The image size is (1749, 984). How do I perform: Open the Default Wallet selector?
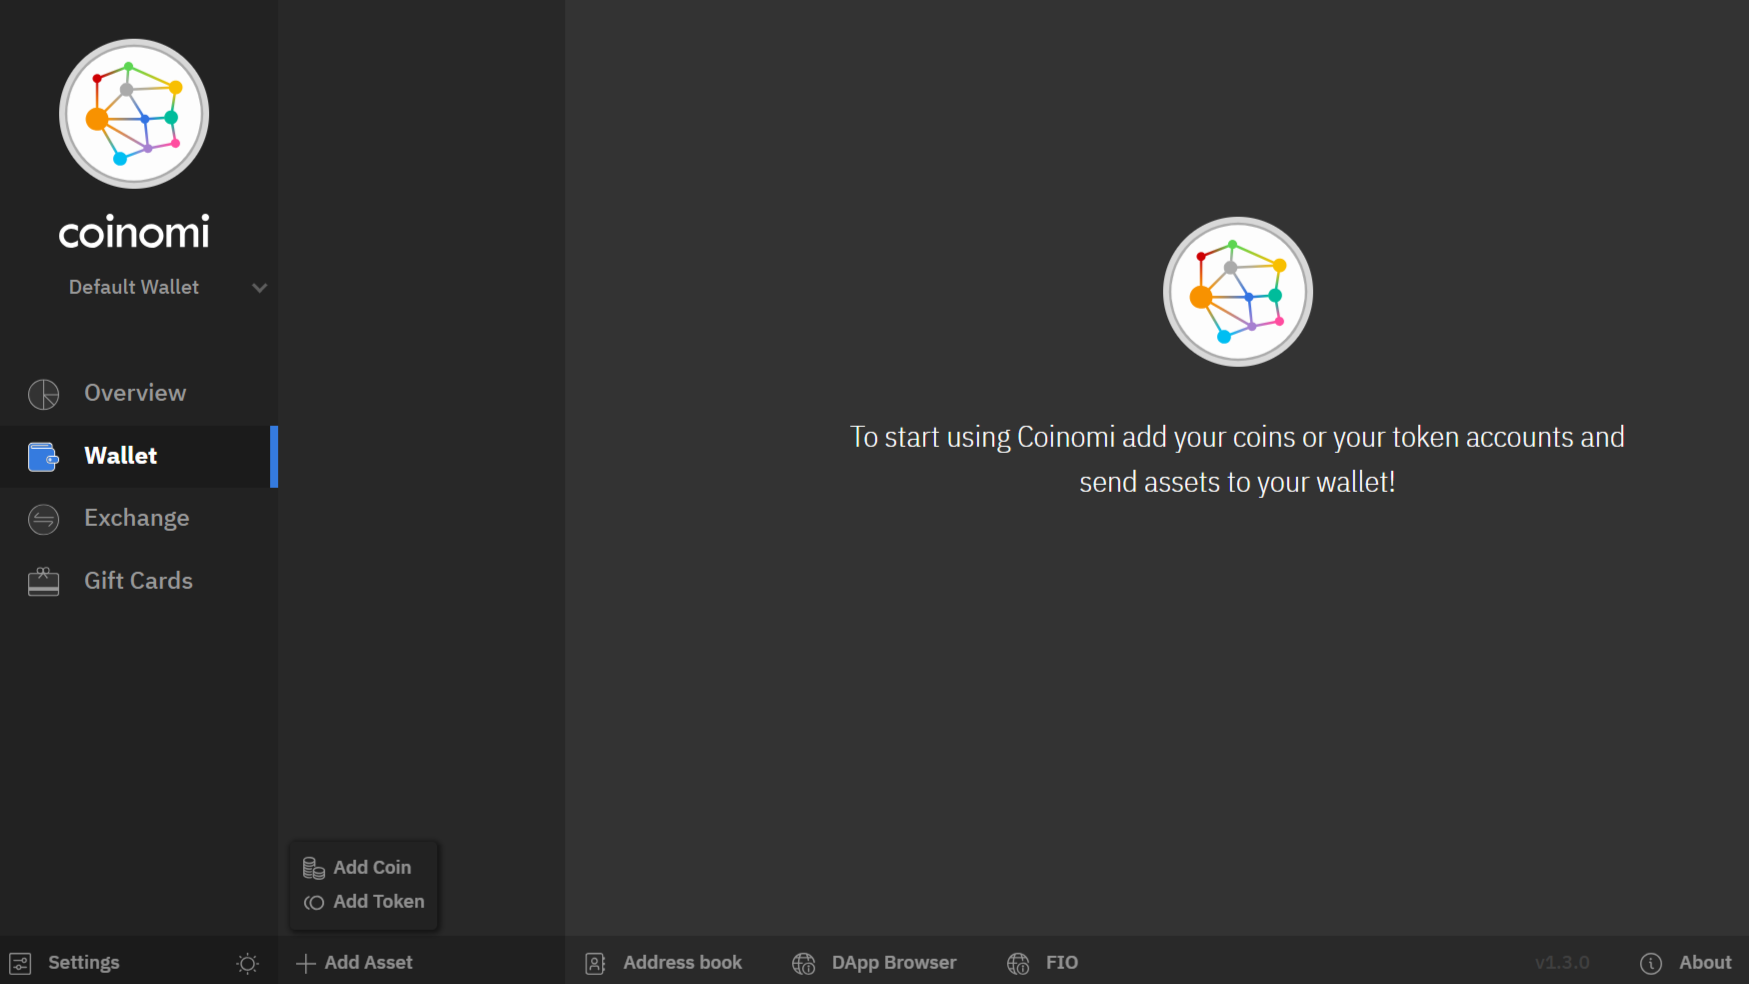134,288
